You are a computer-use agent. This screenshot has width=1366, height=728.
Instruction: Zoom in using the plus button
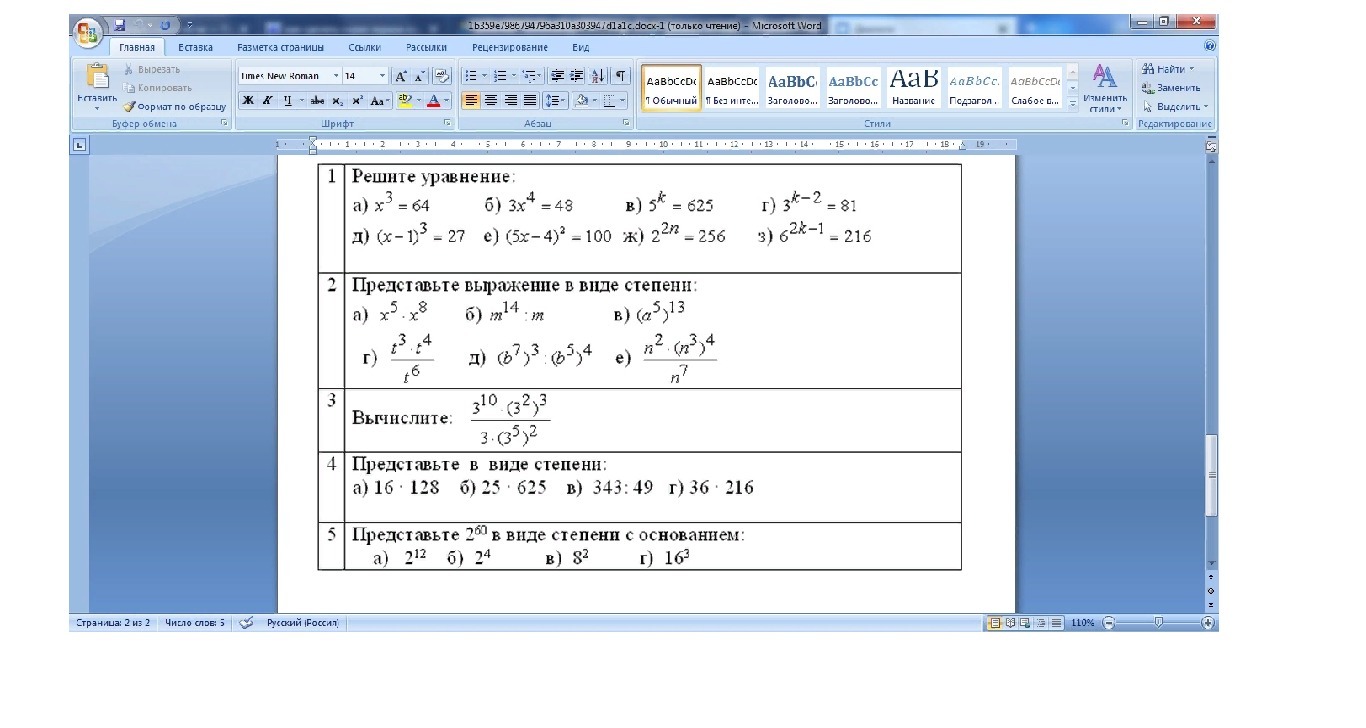click(x=1208, y=623)
